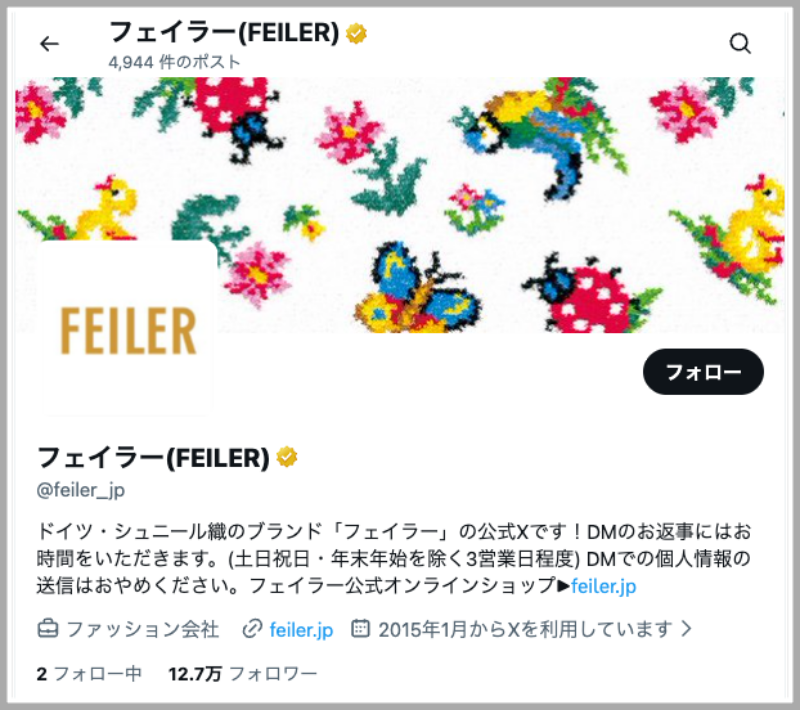The width and height of the screenshot is (800, 710).
Task: Expand join date details chevron
Action: (687, 628)
